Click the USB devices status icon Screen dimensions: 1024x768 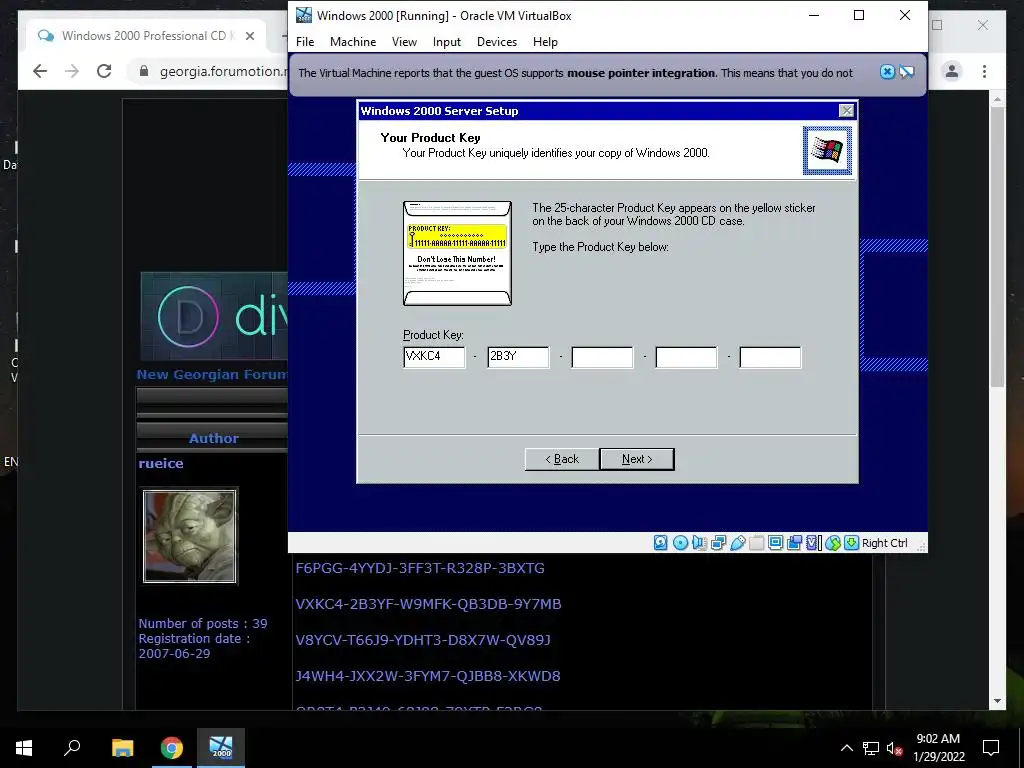[x=737, y=543]
